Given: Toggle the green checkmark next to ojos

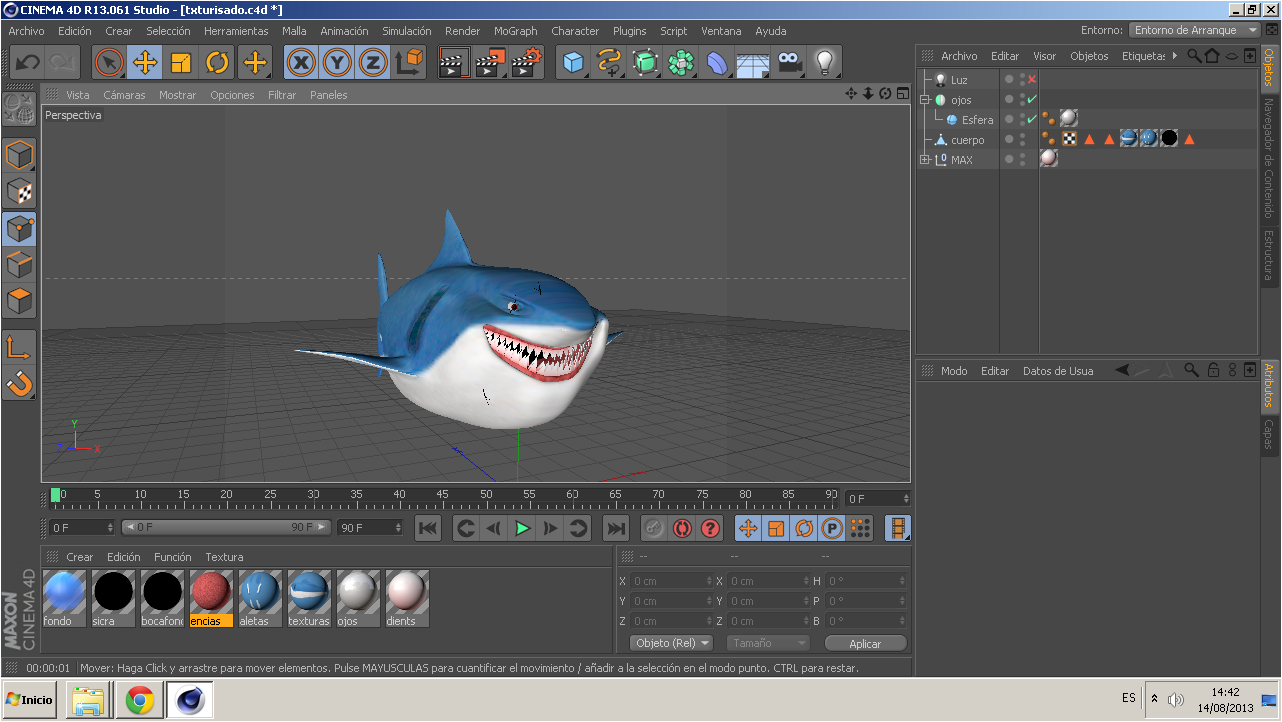Looking at the screenshot, I should (1032, 99).
